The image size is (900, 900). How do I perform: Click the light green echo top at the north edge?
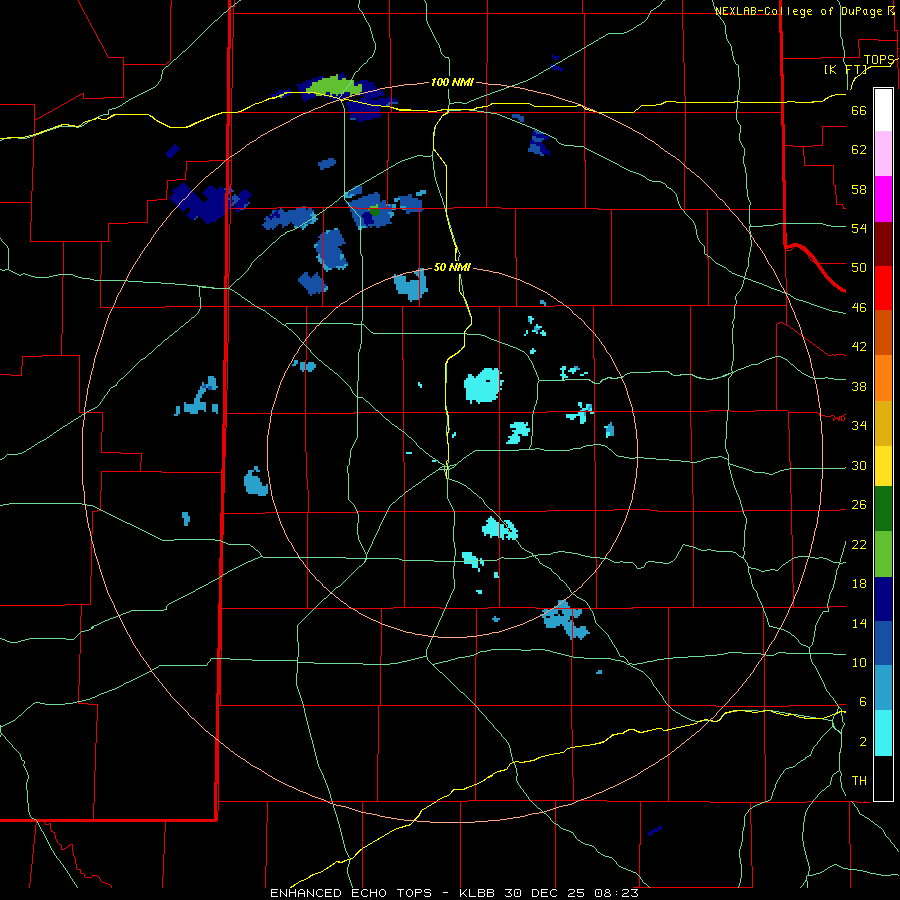click(x=334, y=87)
